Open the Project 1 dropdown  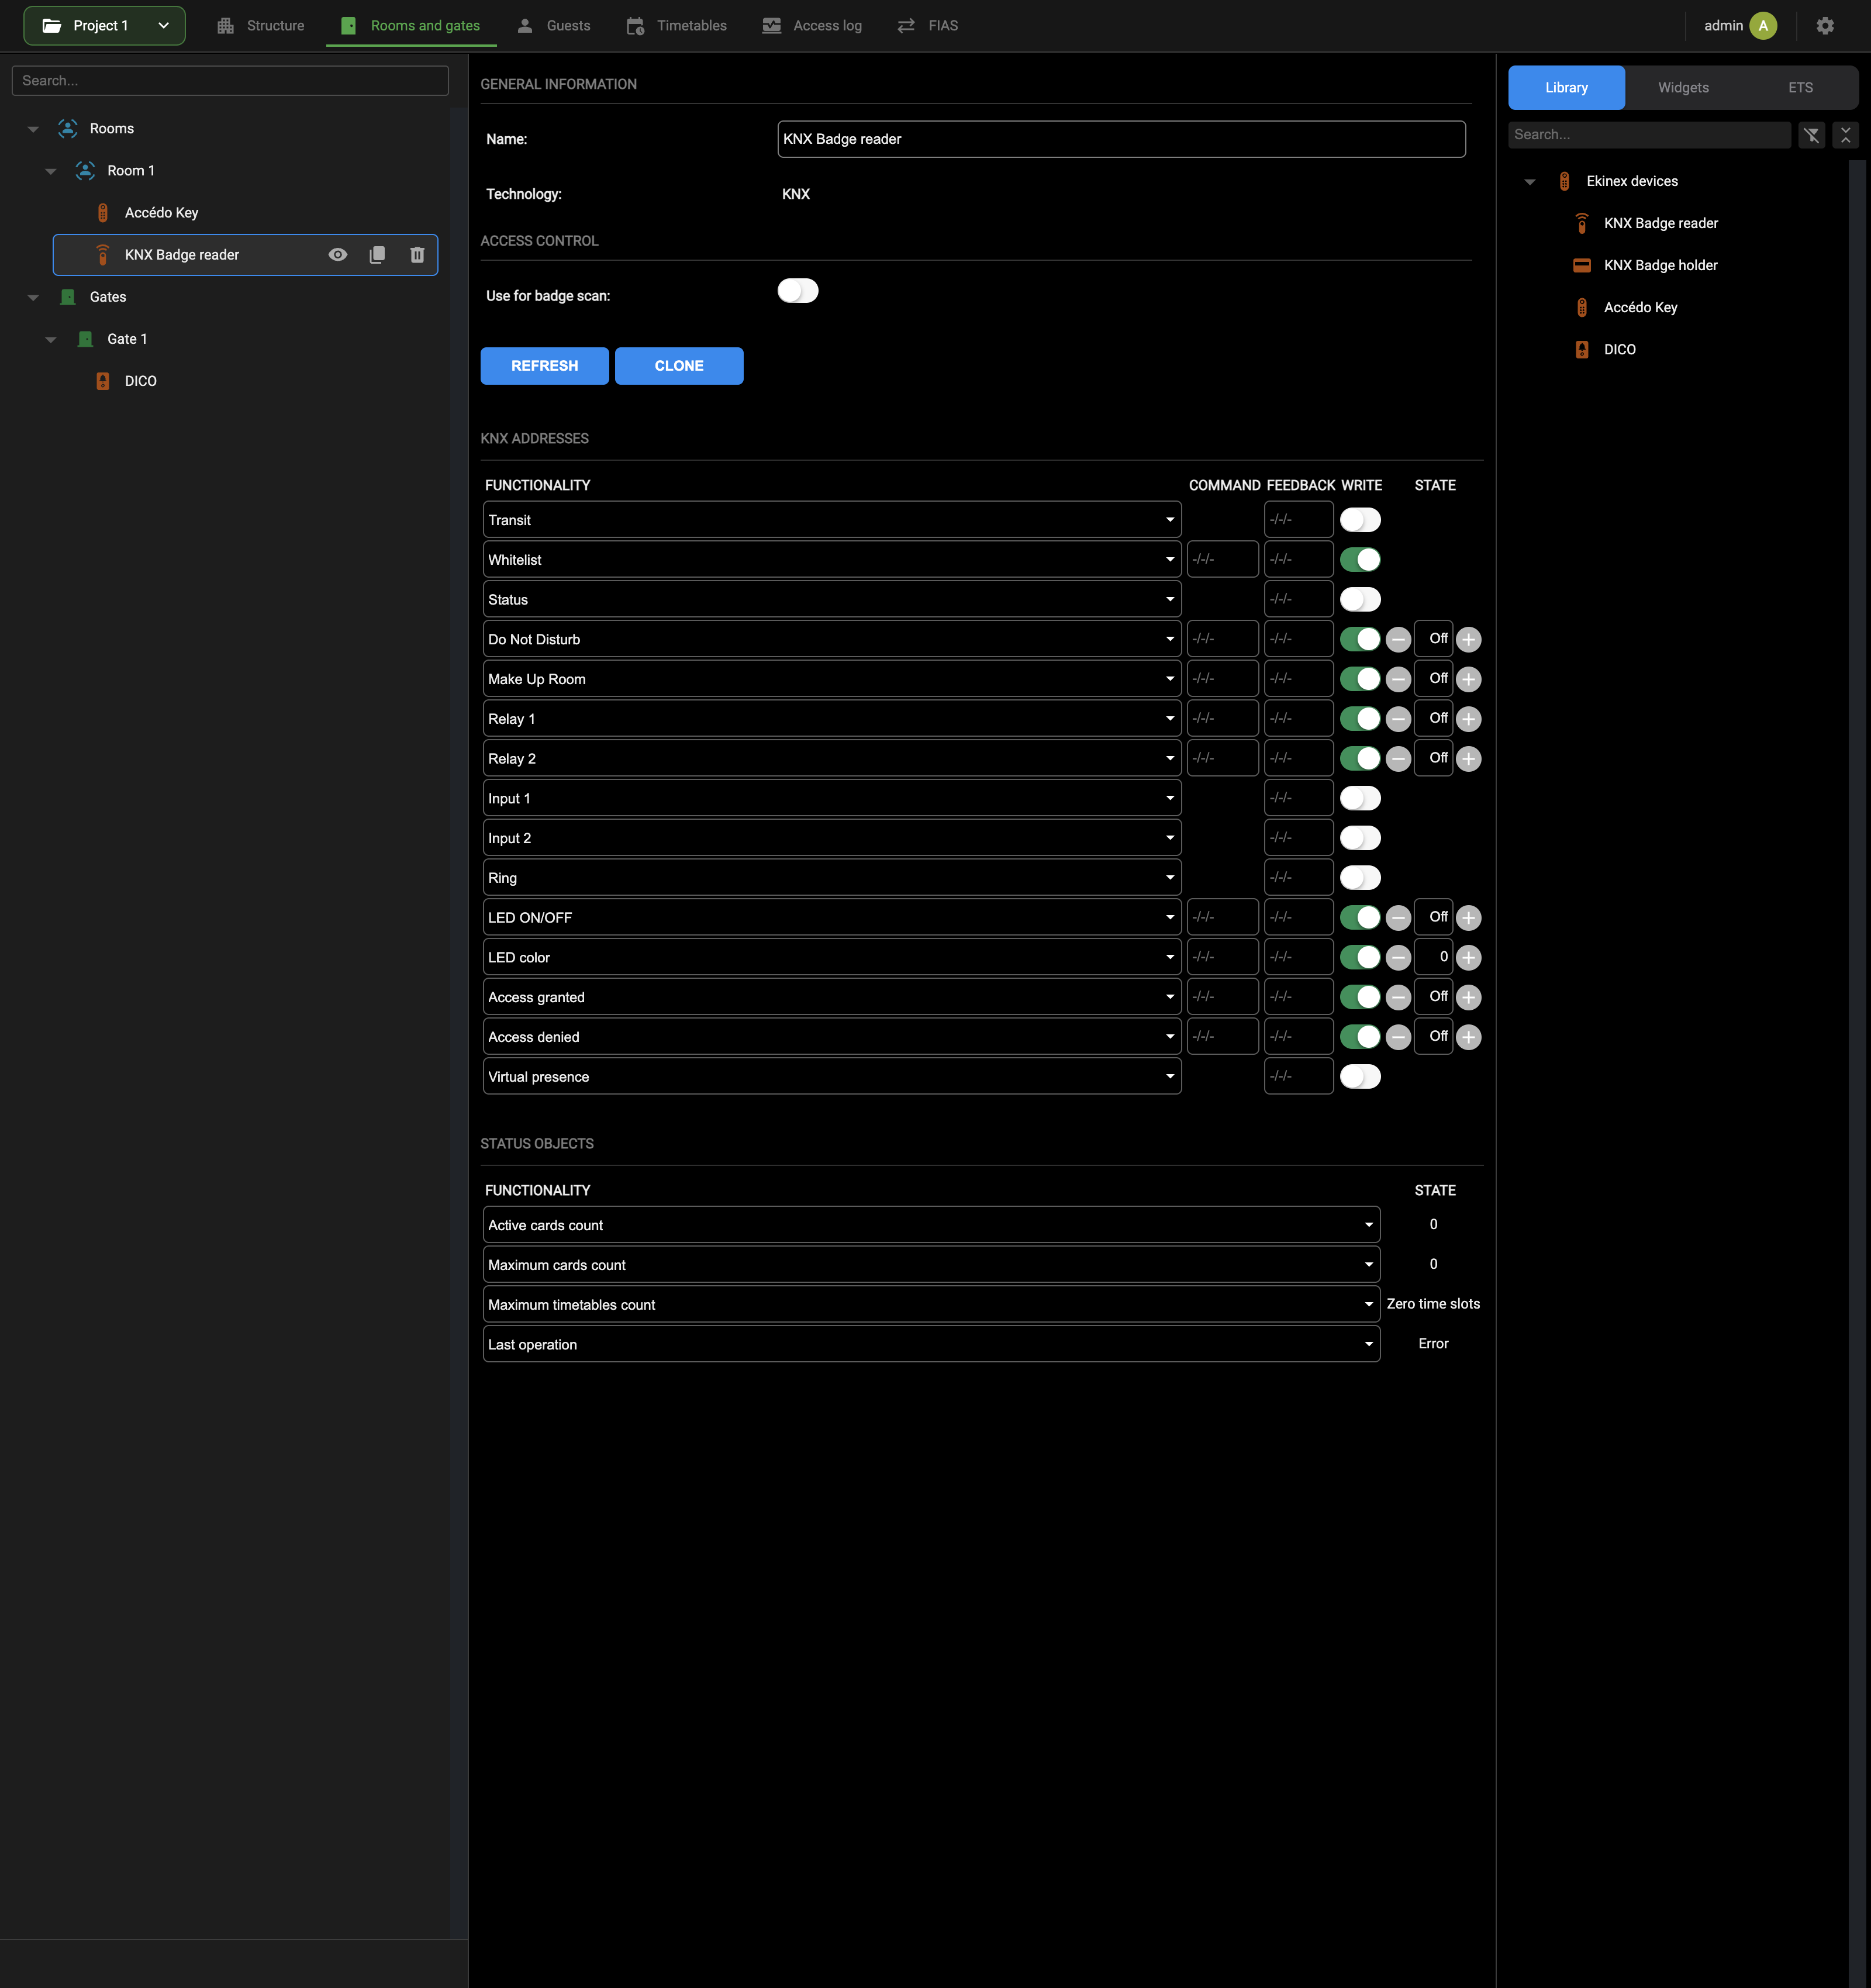pos(104,26)
